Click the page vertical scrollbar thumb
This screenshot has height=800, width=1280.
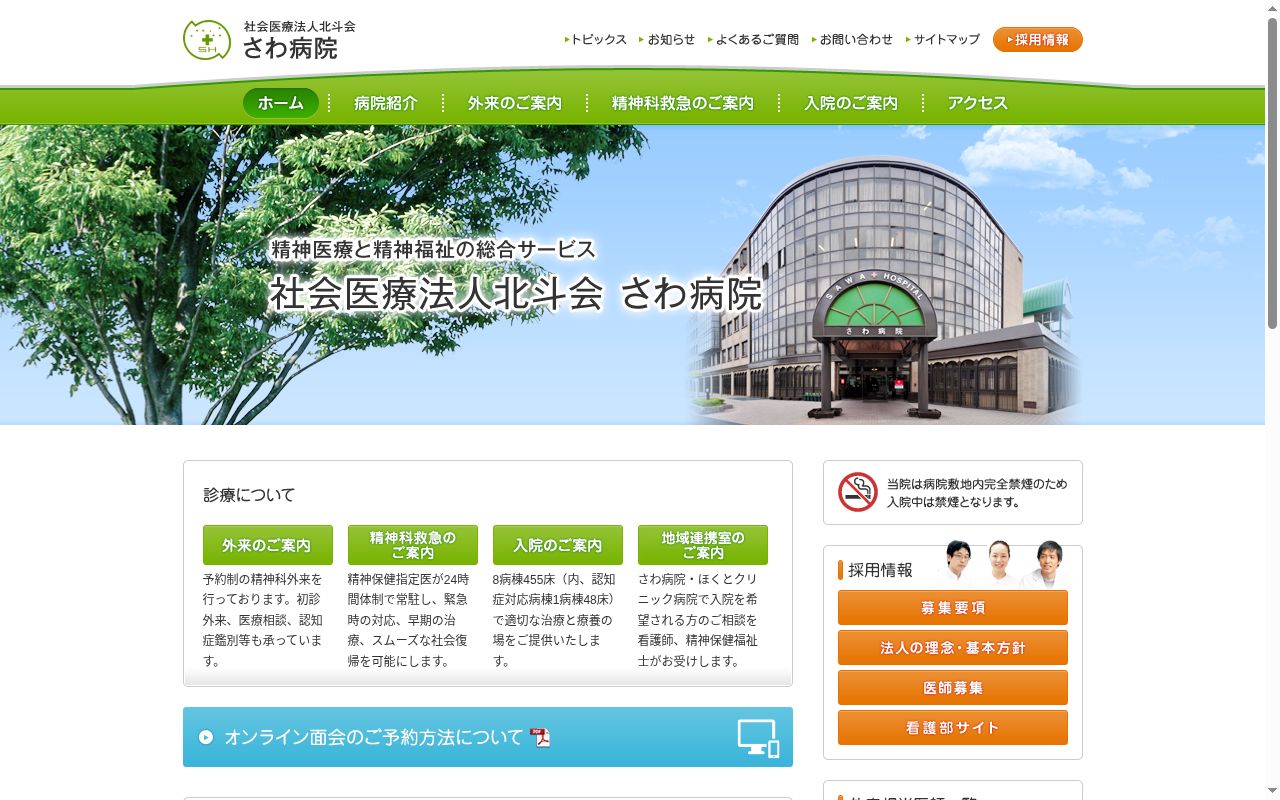[1272, 172]
